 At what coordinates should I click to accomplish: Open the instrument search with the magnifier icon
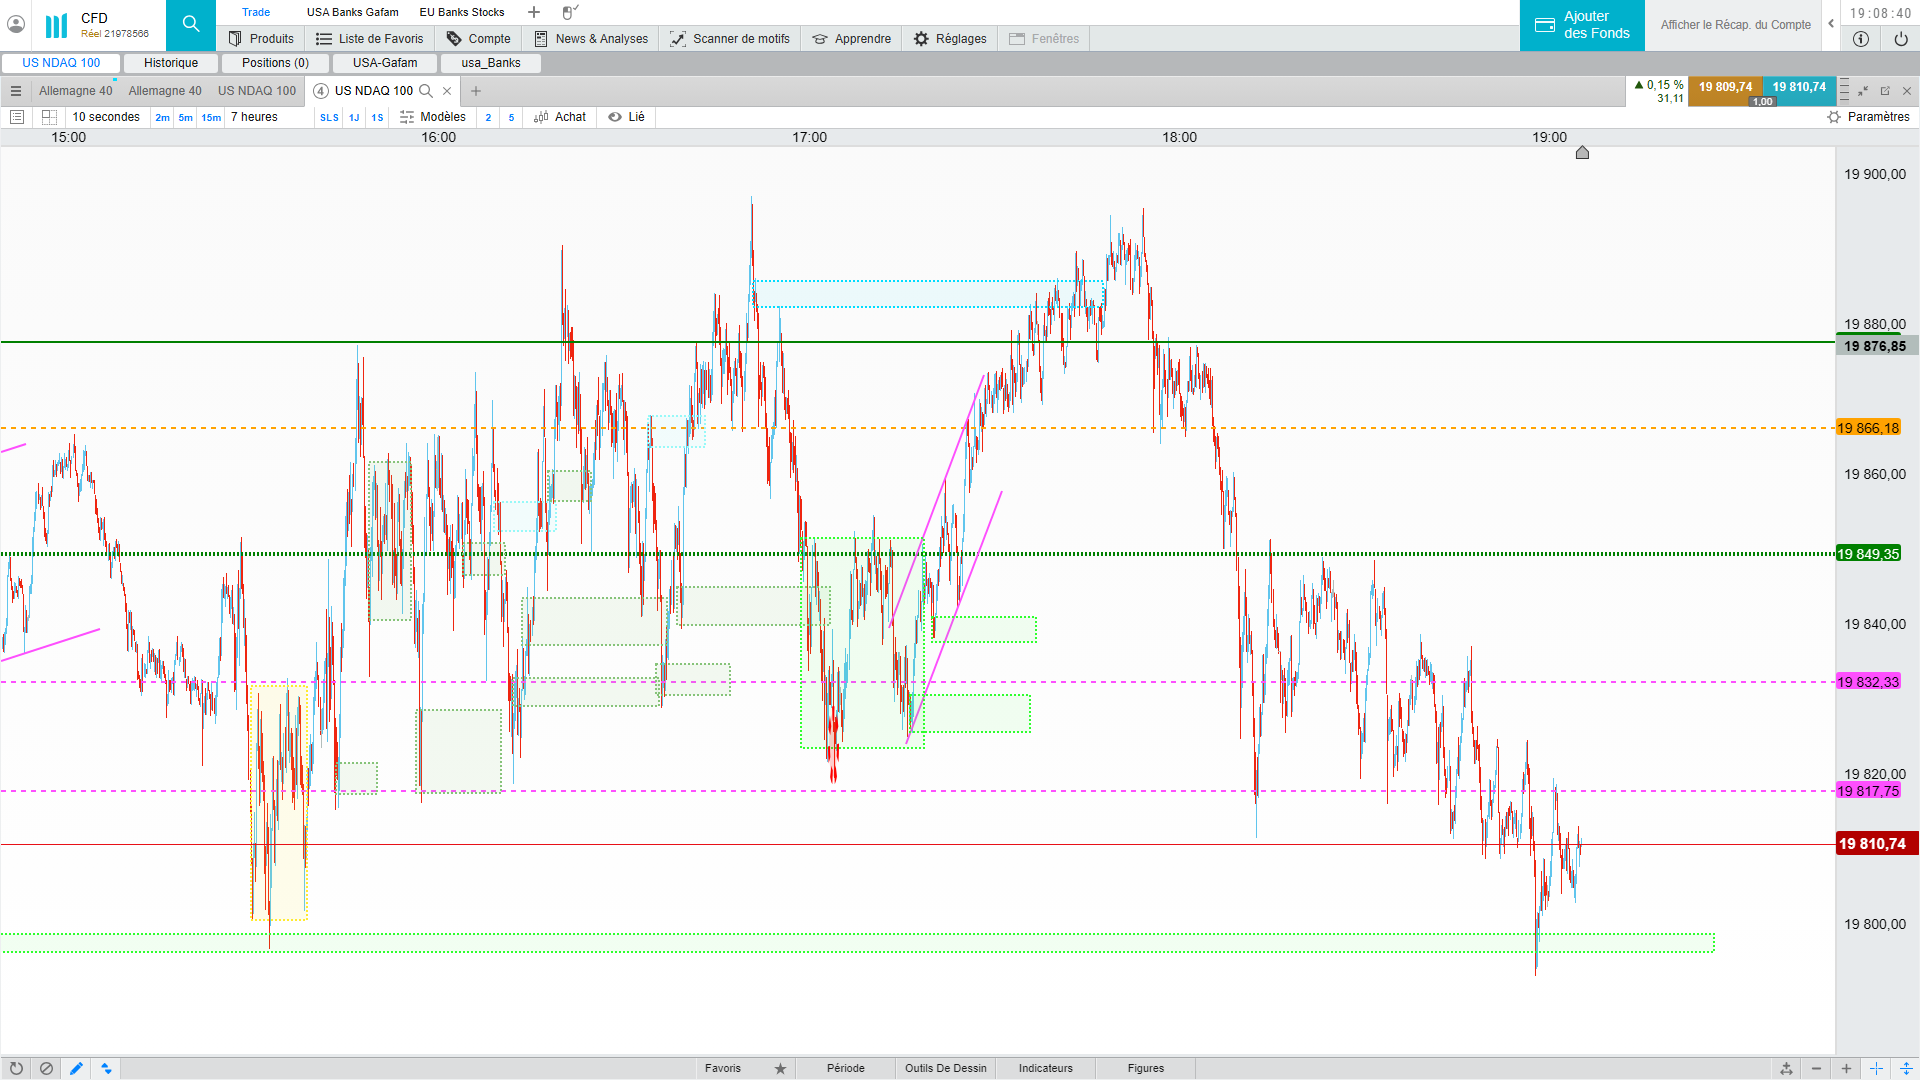[x=190, y=24]
